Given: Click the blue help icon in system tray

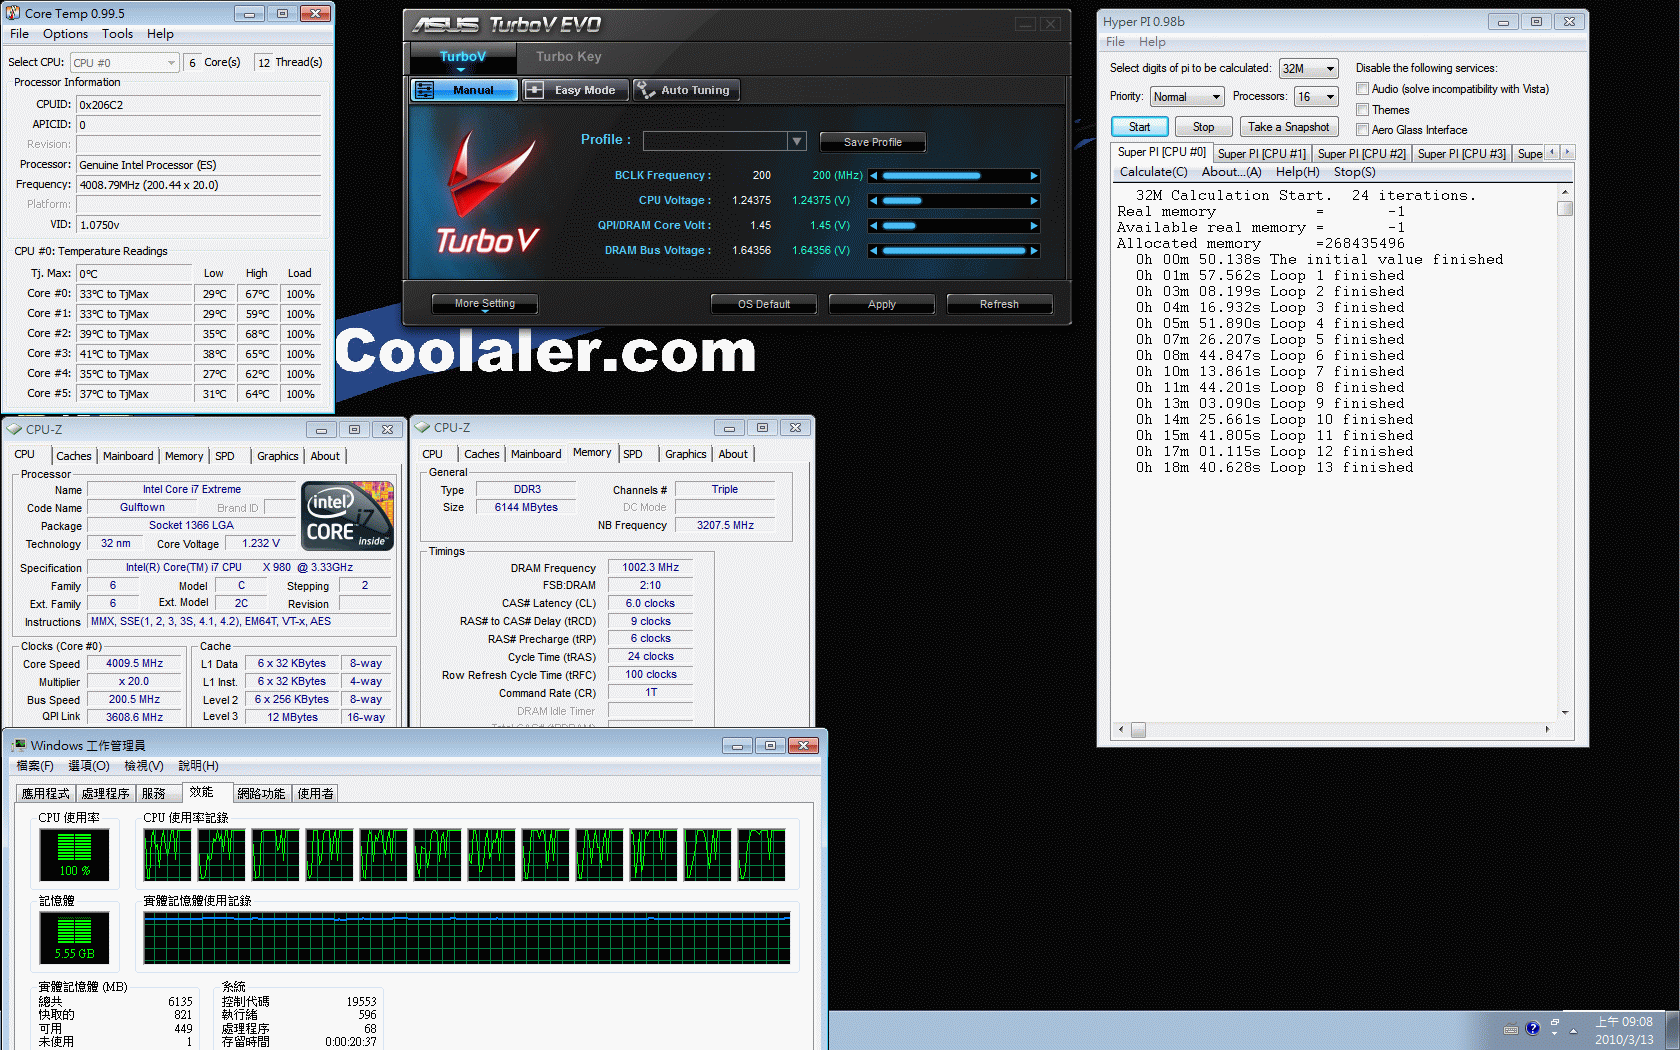Looking at the screenshot, I should [x=1532, y=1029].
